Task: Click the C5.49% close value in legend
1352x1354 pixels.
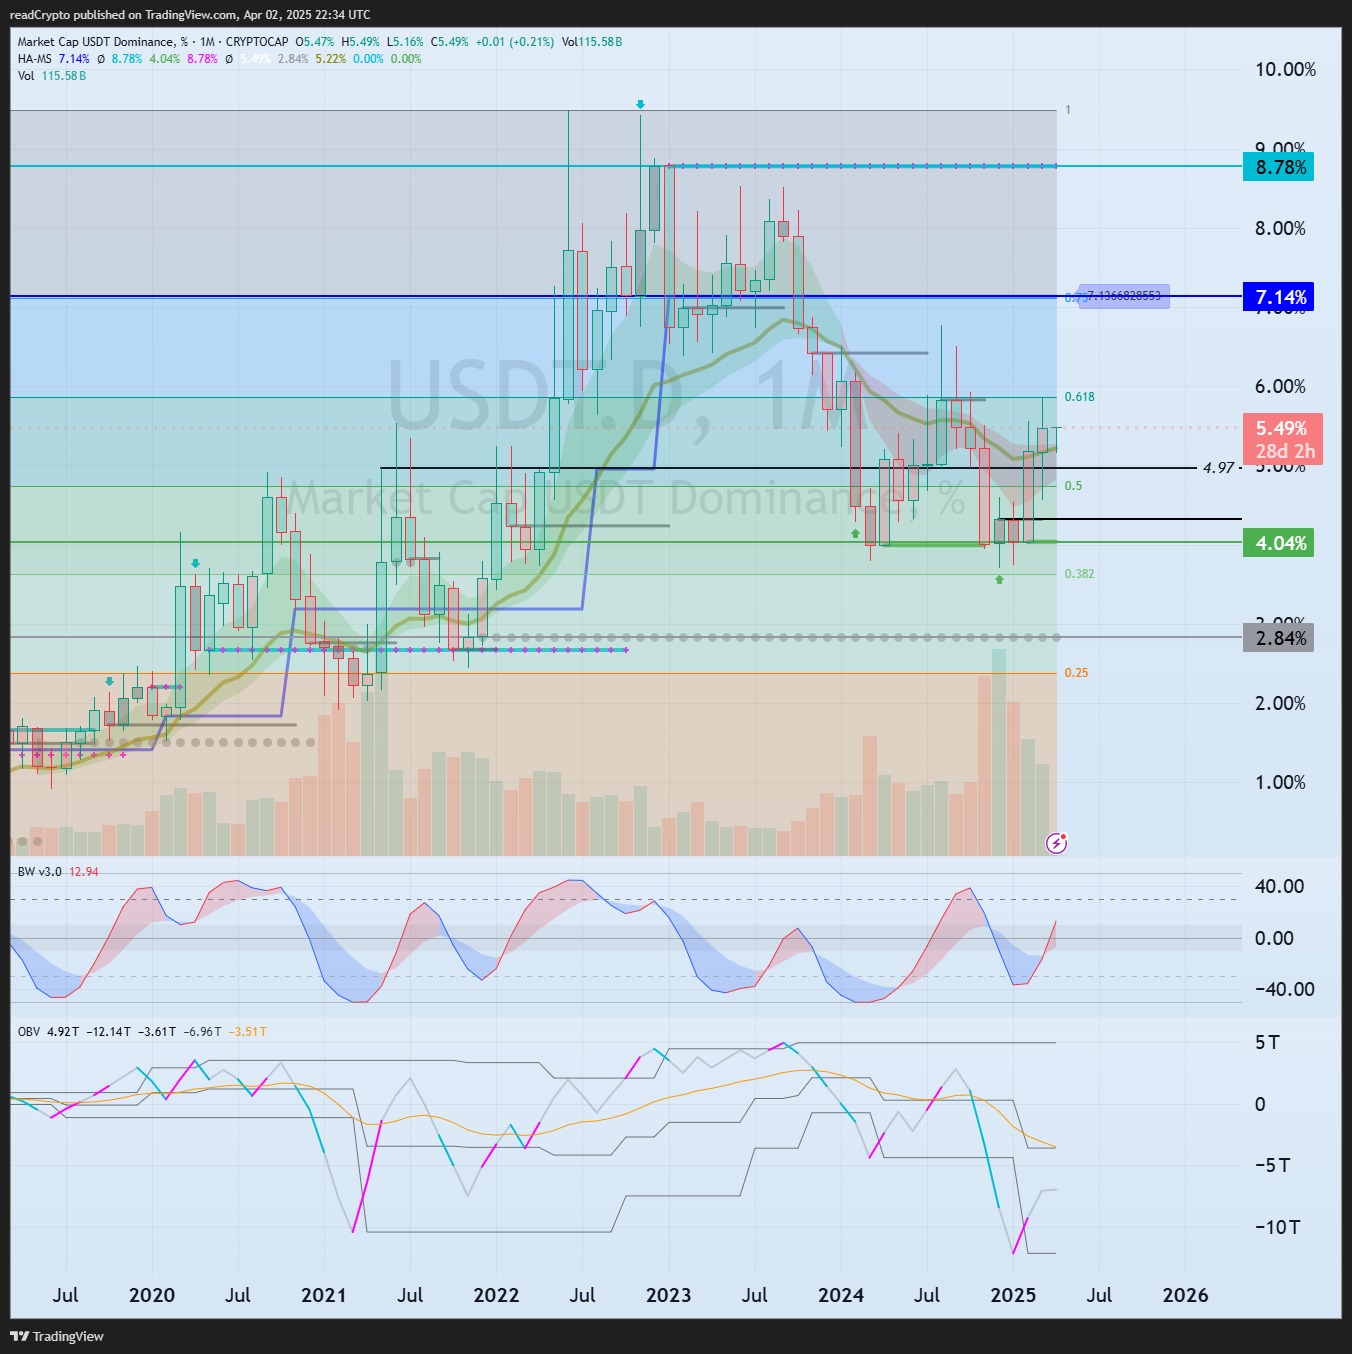Action: click(449, 42)
